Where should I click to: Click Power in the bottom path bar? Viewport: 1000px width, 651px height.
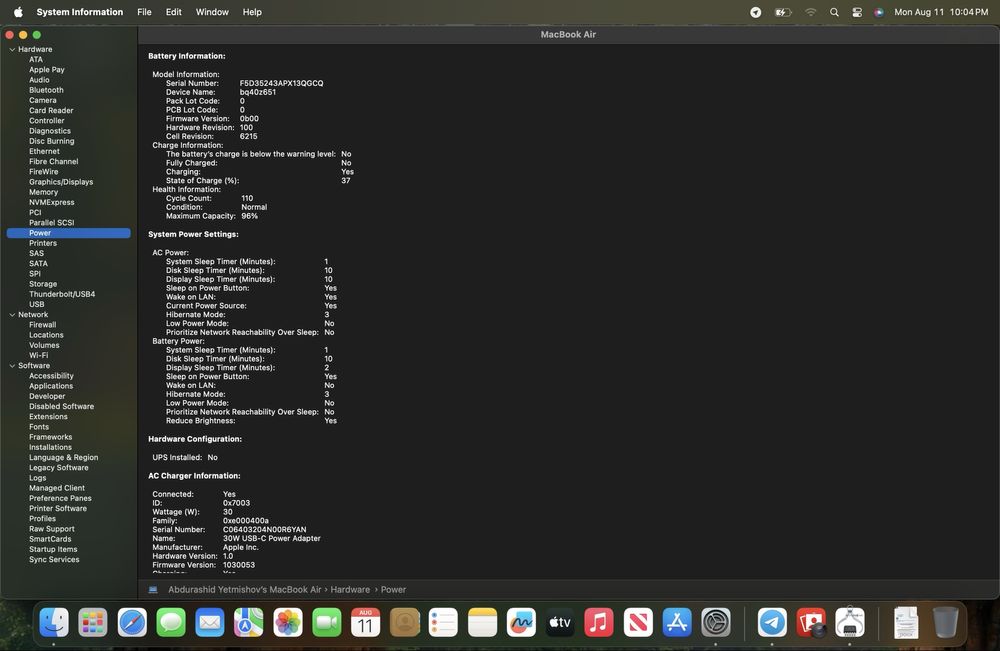point(393,590)
